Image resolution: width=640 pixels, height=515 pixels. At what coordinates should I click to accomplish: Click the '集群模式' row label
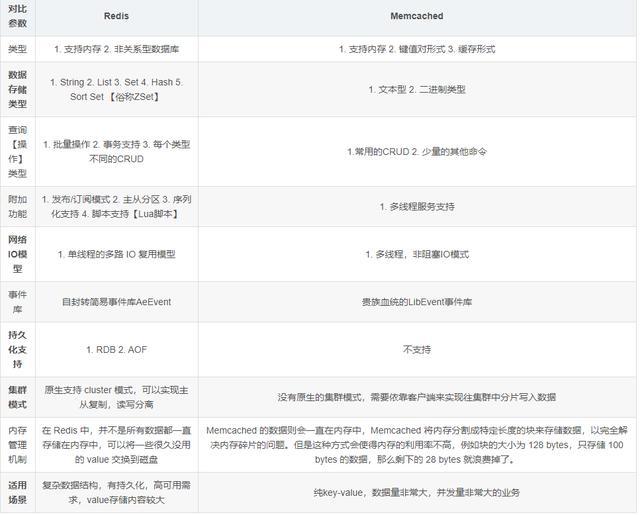18,397
